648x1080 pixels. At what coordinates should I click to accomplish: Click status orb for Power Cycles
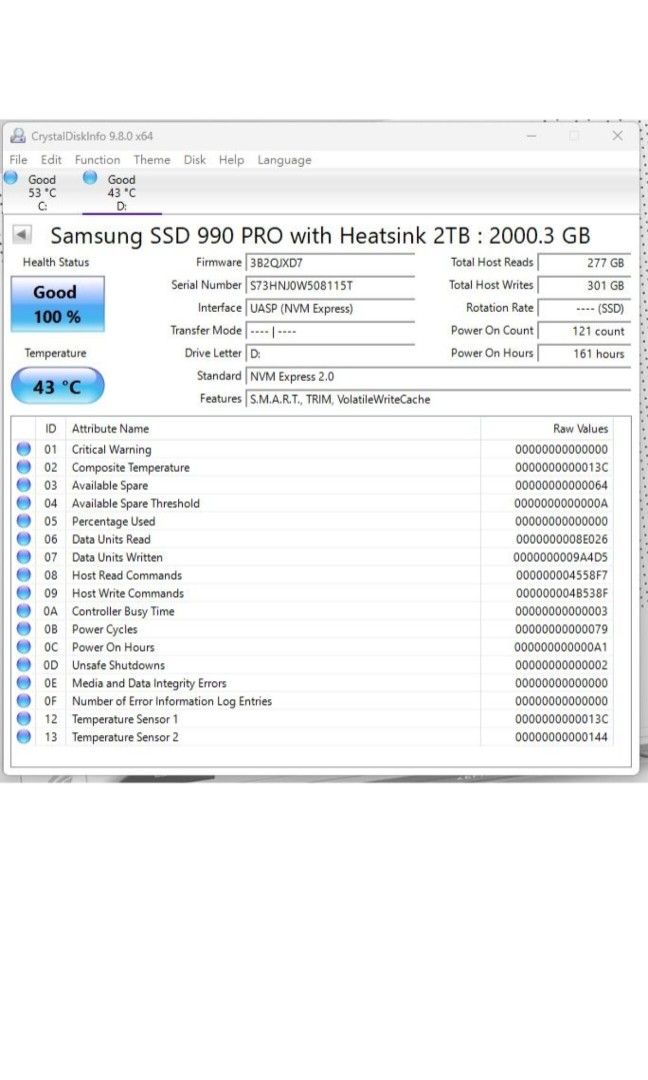pyautogui.click(x=23, y=629)
